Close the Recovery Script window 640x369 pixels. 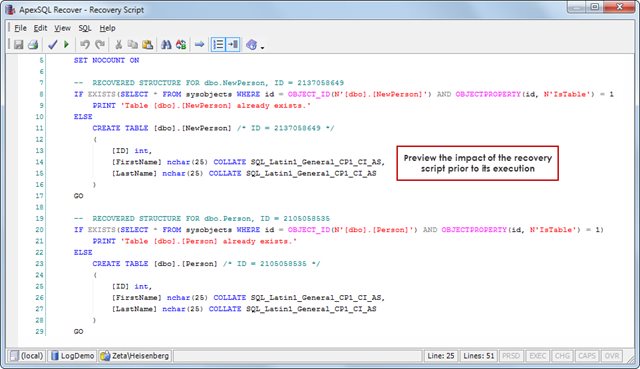pyautogui.click(x=619, y=7)
